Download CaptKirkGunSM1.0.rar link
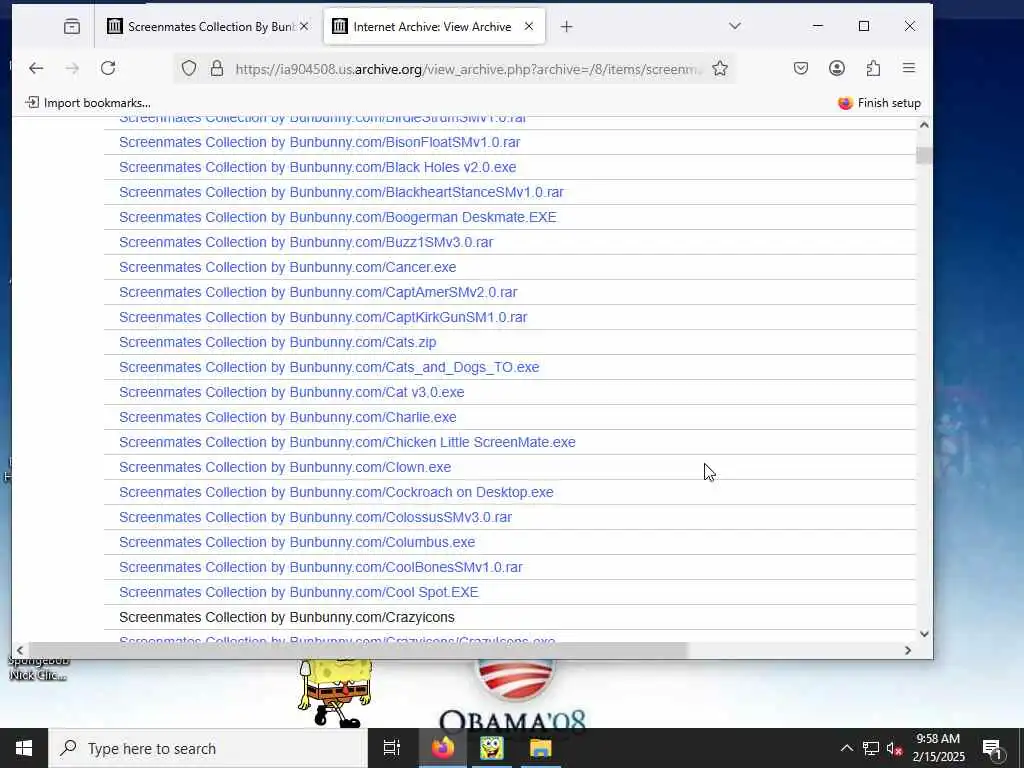The image size is (1024, 768). (x=323, y=317)
